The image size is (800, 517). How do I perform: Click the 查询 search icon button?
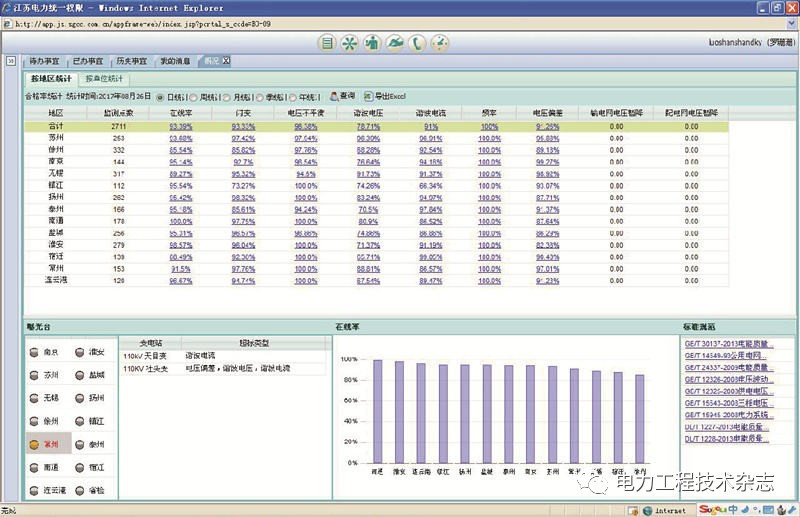(334, 96)
